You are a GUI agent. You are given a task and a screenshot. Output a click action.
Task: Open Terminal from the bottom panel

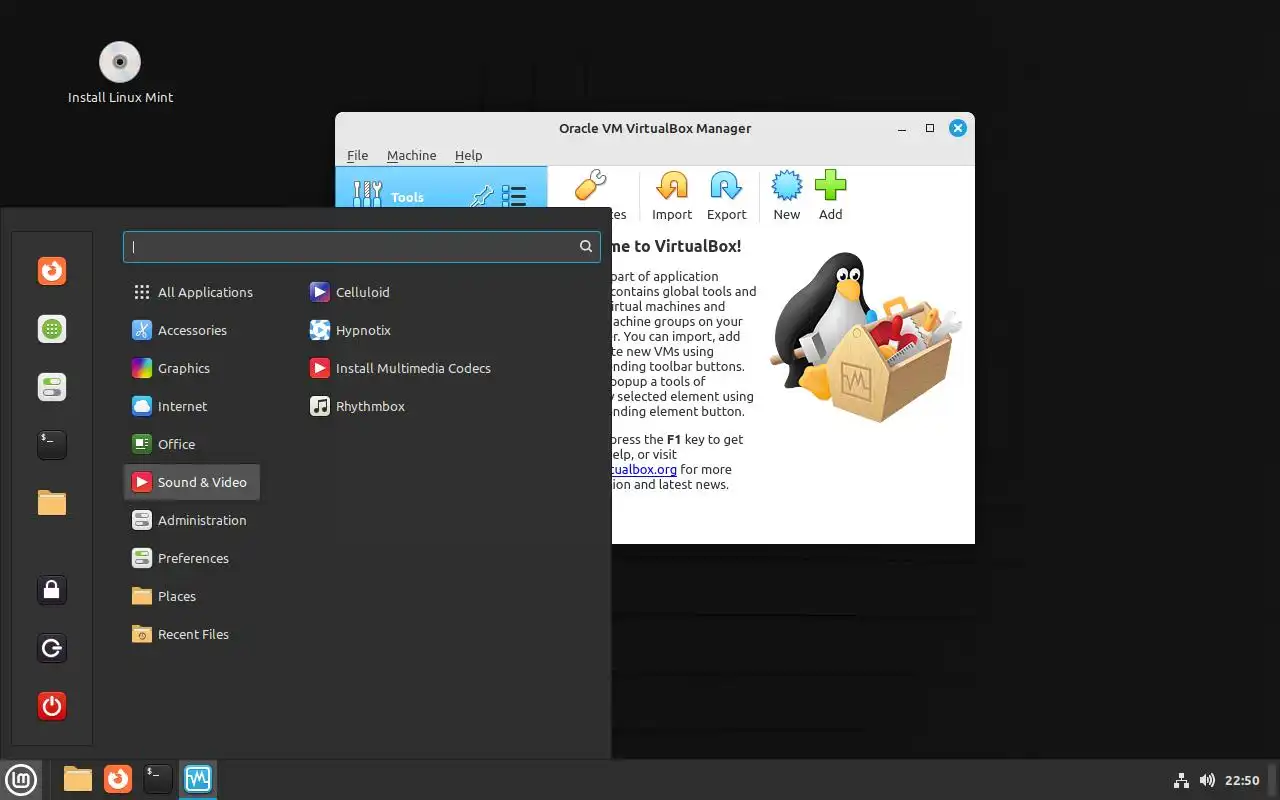(158, 779)
